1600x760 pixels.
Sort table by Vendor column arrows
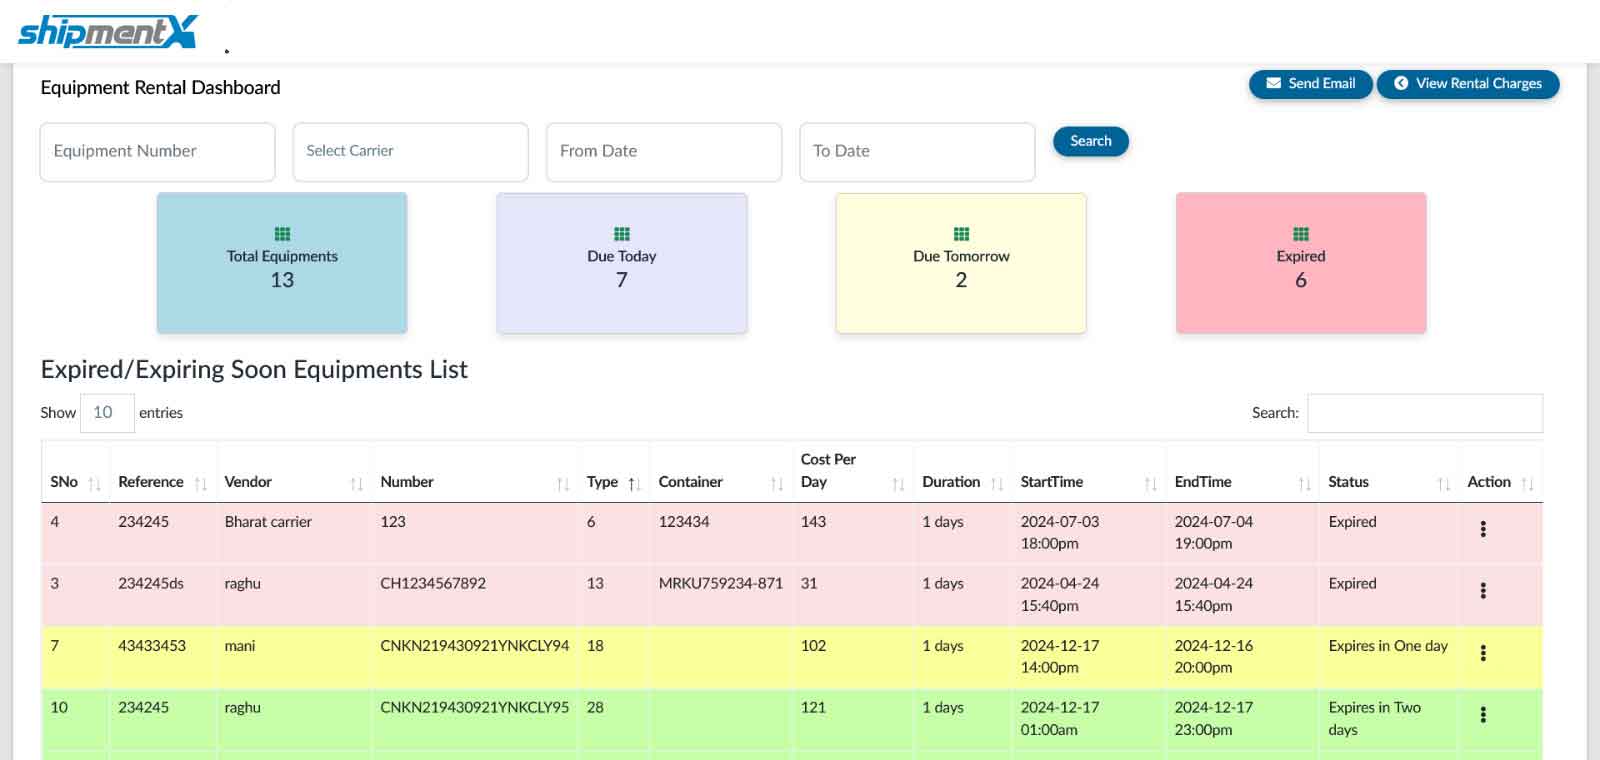click(x=357, y=484)
